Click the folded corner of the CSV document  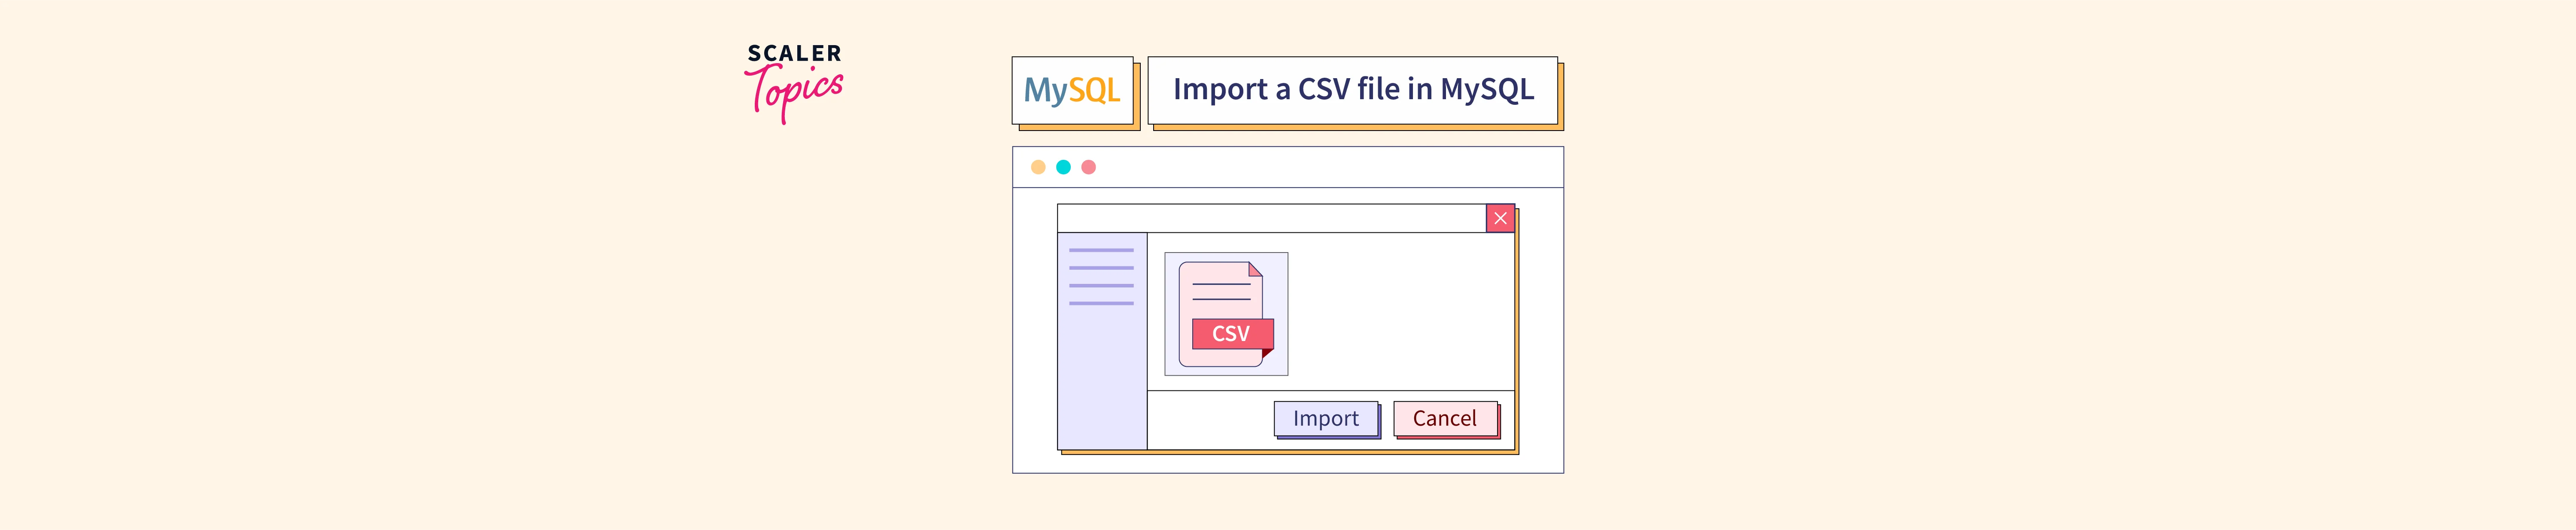pos(1255,269)
